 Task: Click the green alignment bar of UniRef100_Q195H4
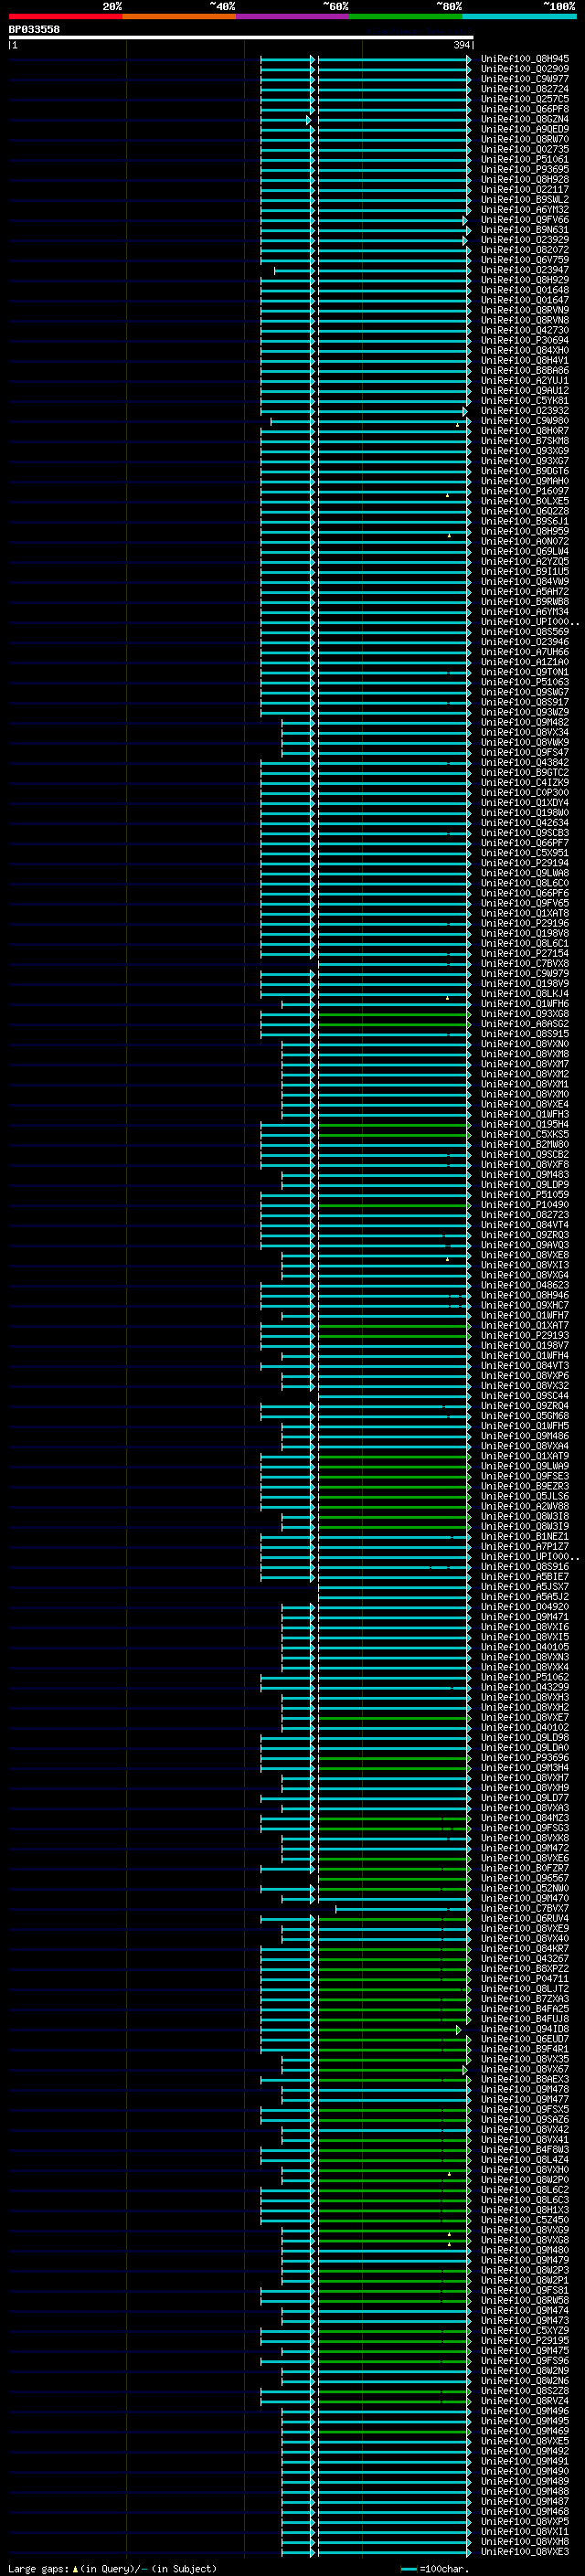393,1125
